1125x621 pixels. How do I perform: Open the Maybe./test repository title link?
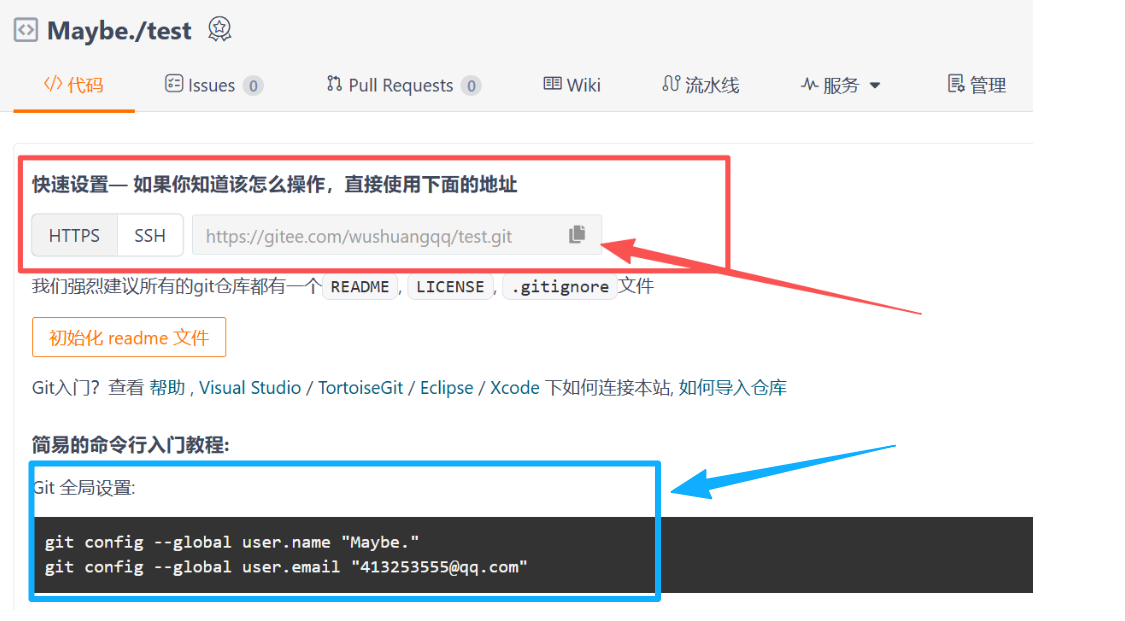[119, 31]
